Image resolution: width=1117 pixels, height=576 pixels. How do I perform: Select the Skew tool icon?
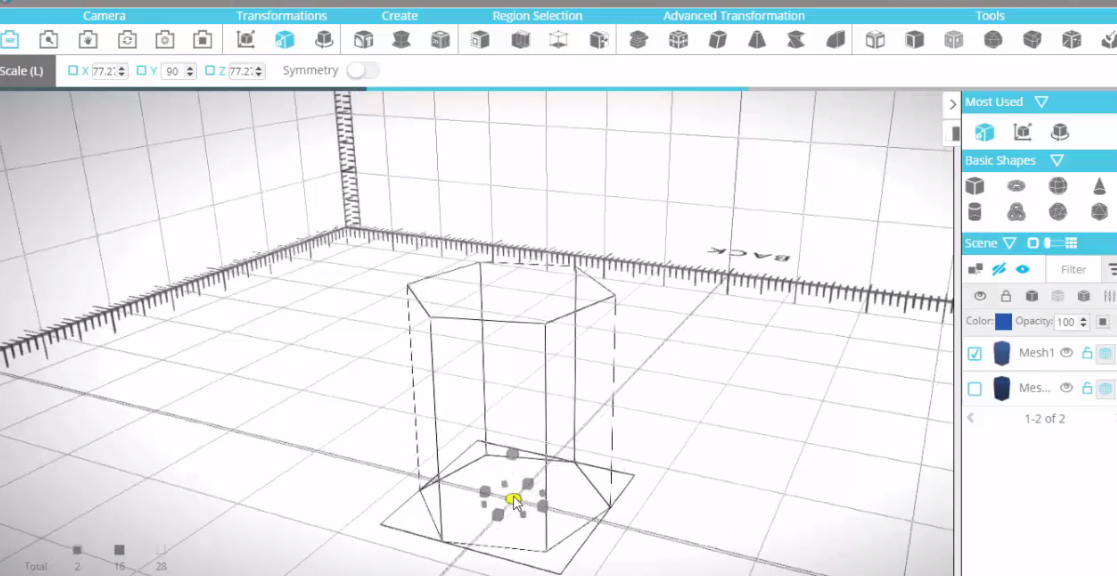pyautogui.click(x=717, y=40)
